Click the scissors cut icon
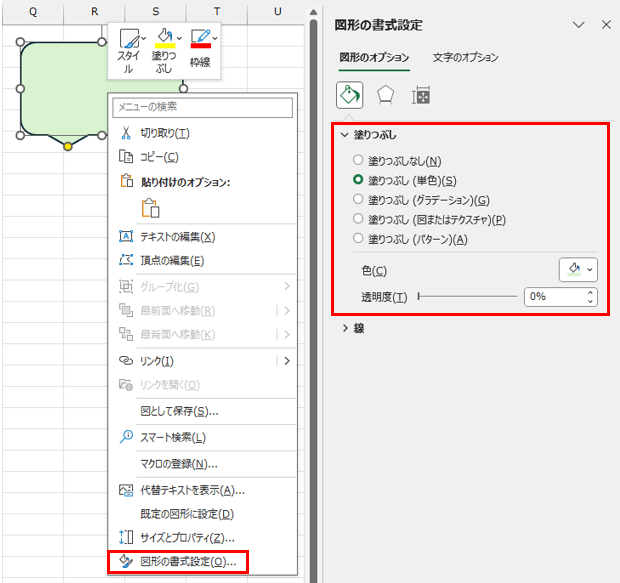The width and height of the screenshot is (620, 583). 126,133
